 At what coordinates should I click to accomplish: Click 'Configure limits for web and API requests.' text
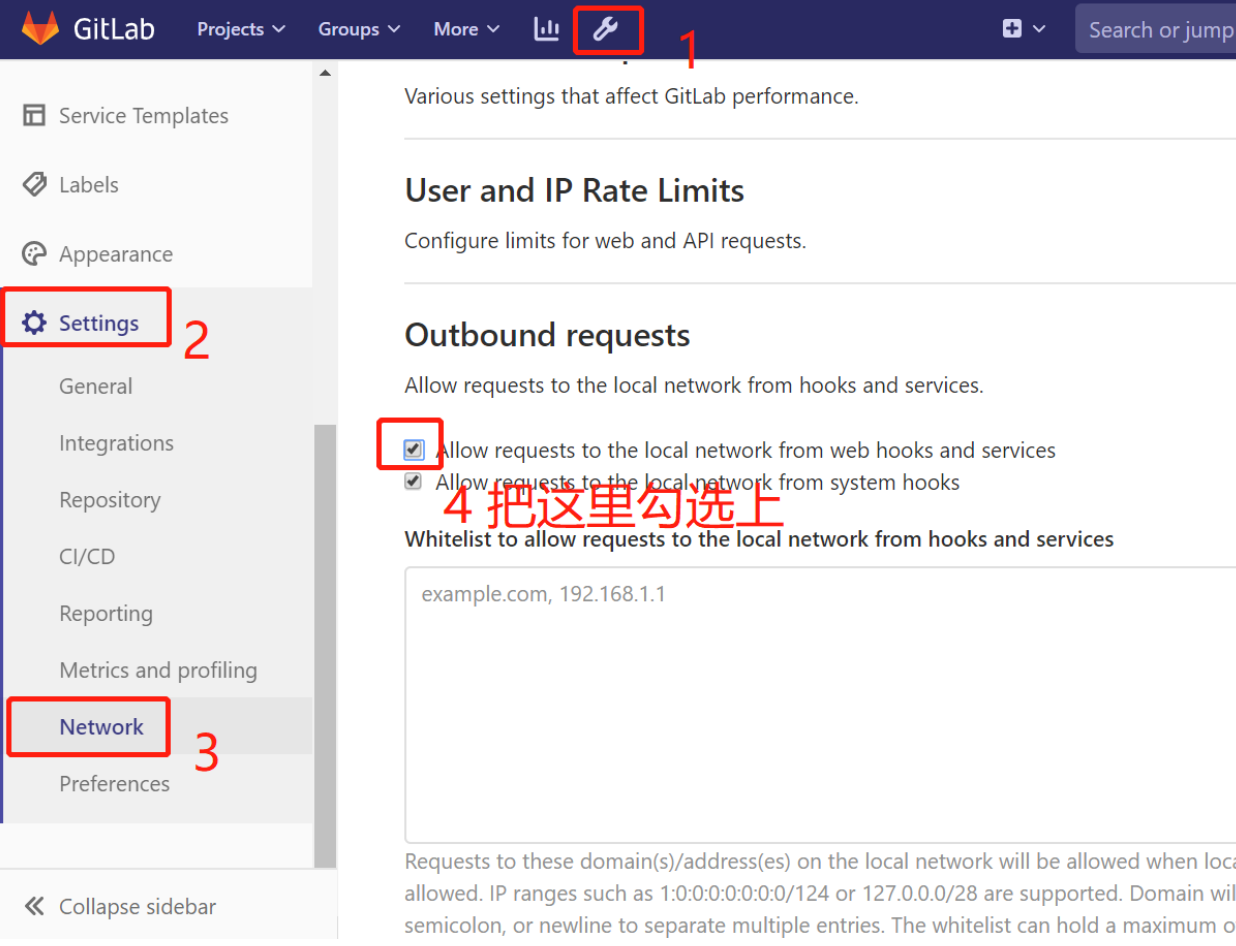tap(605, 241)
